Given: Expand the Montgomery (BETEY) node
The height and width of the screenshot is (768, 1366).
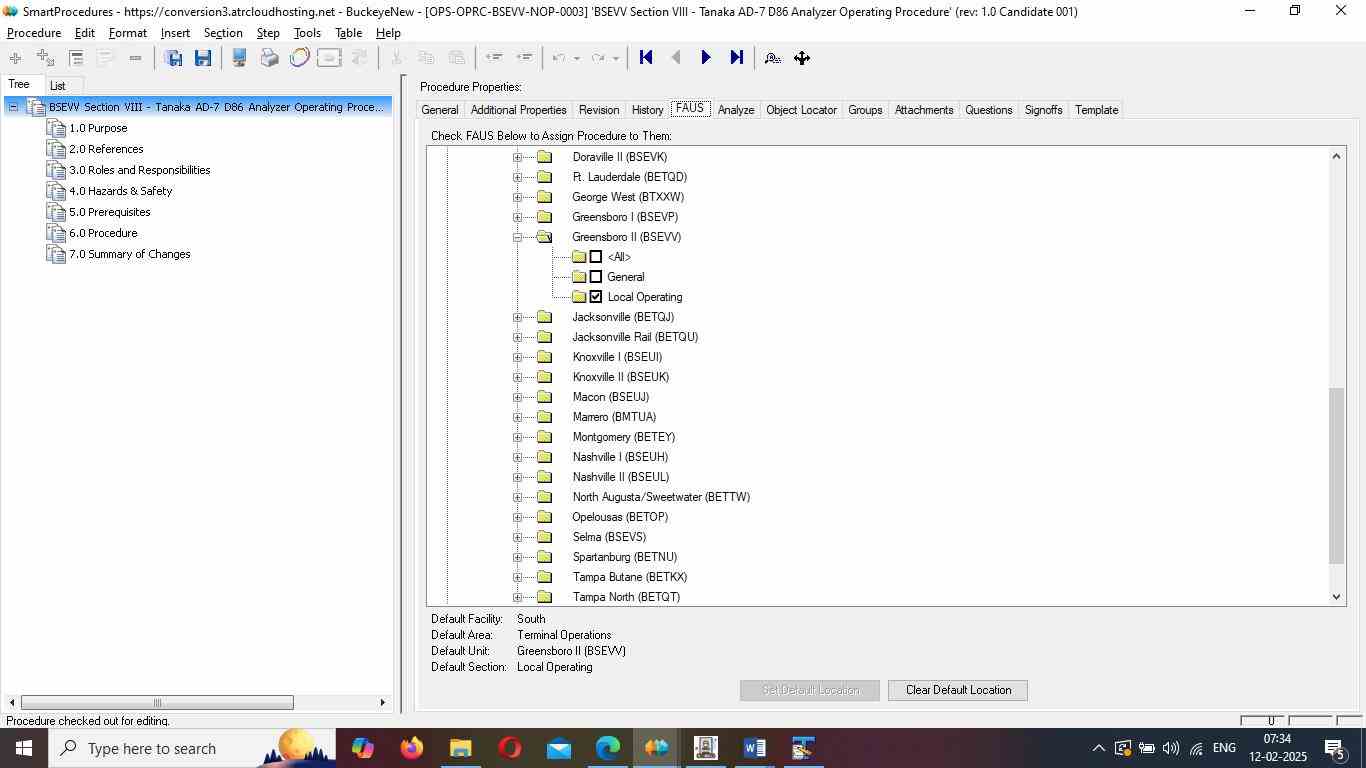Looking at the screenshot, I should click(x=517, y=437).
